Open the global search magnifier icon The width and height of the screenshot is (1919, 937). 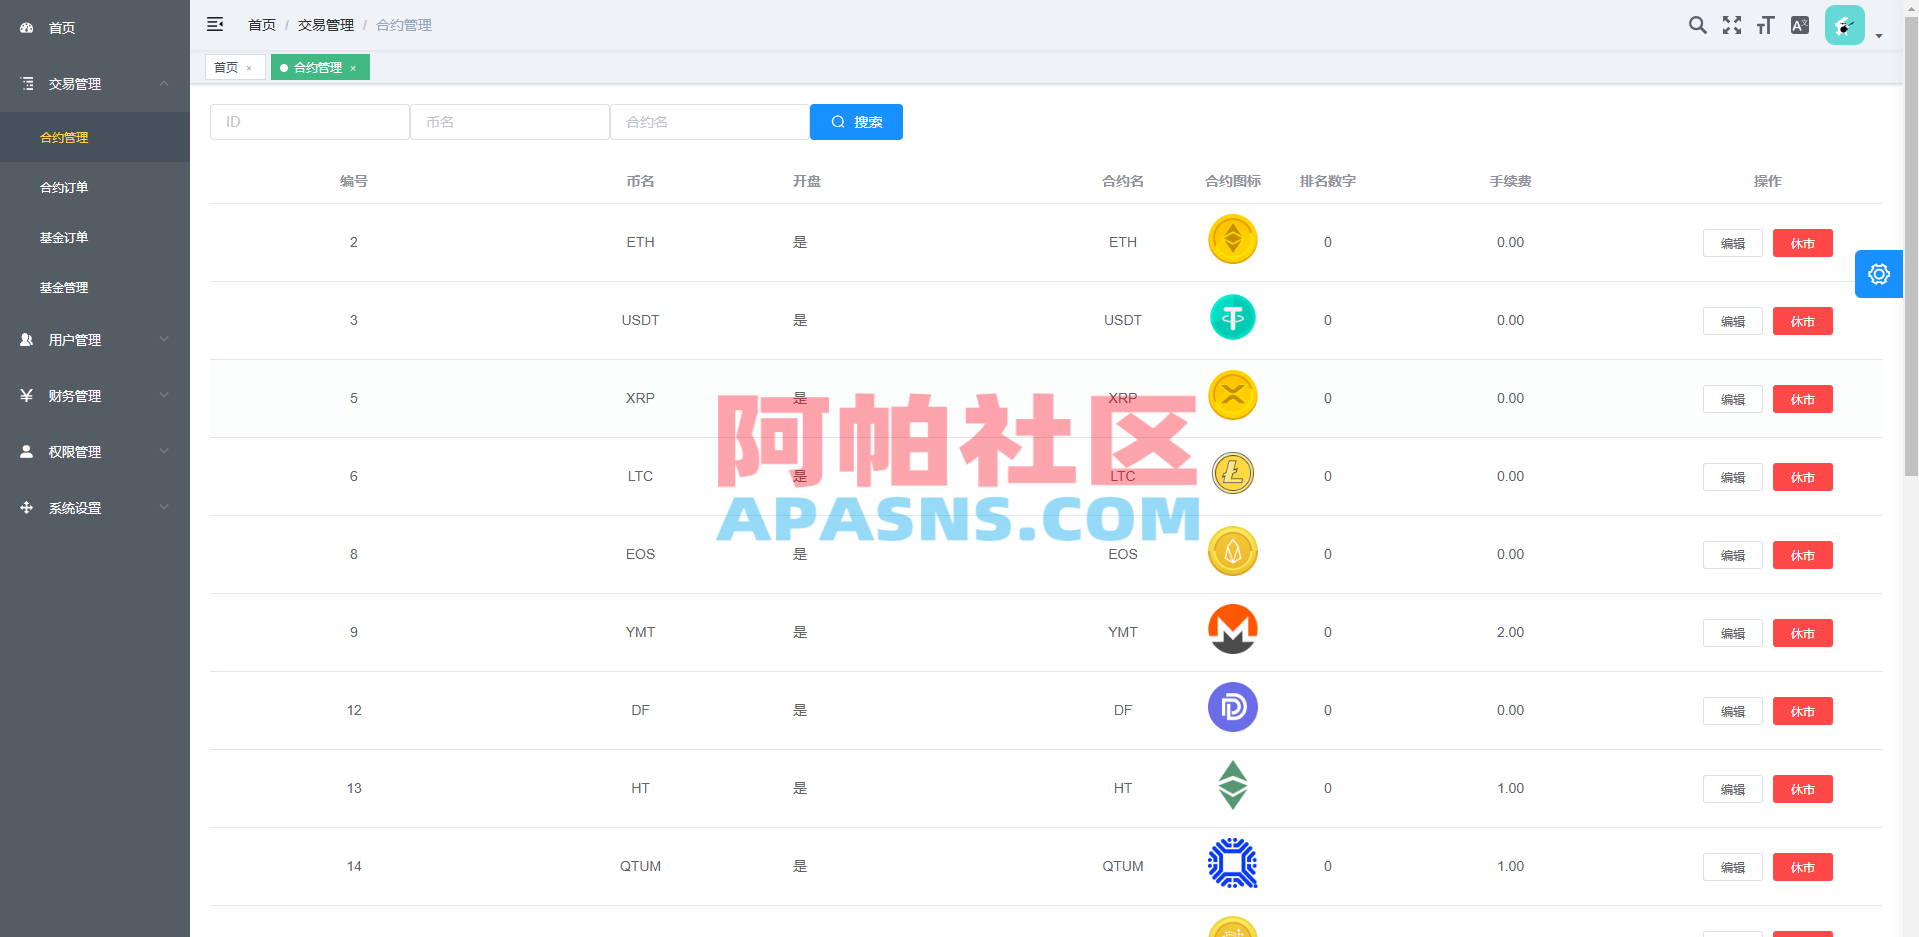tap(1697, 25)
